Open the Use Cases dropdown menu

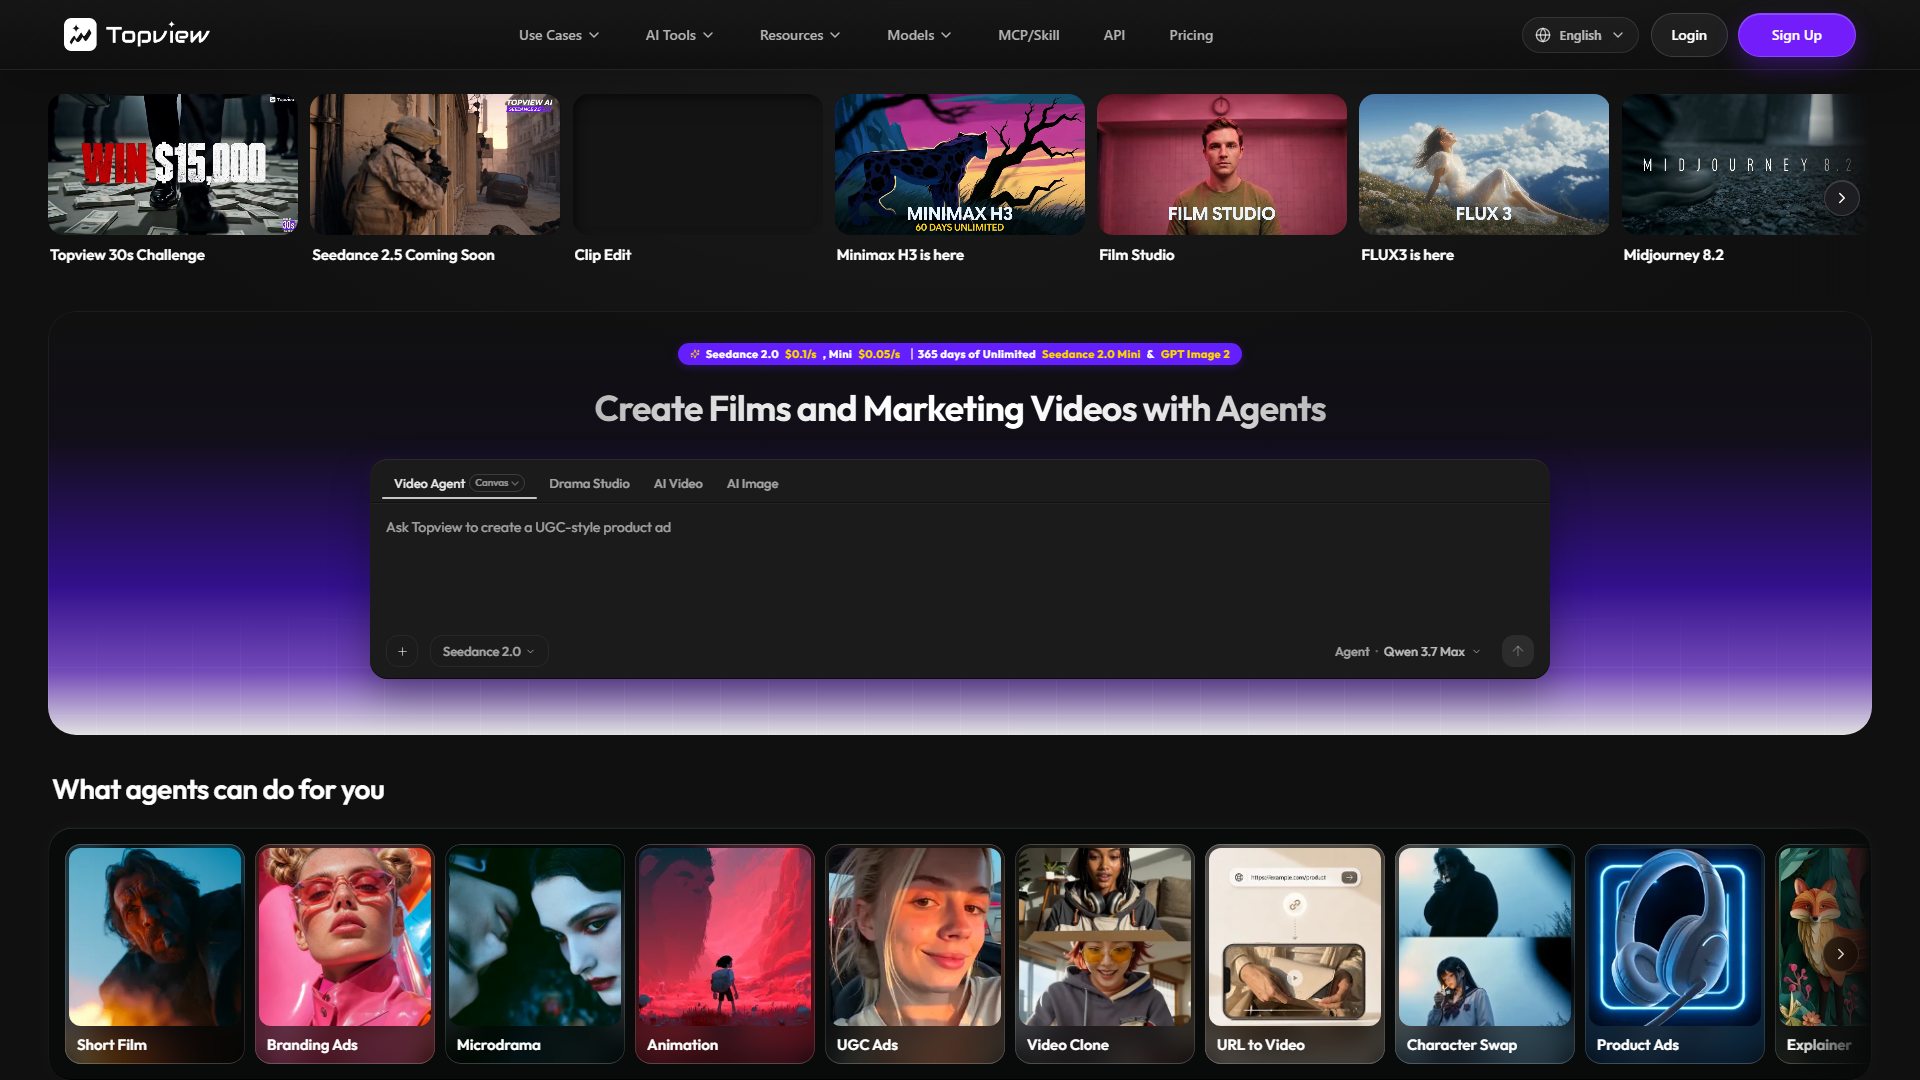[559, 35]
